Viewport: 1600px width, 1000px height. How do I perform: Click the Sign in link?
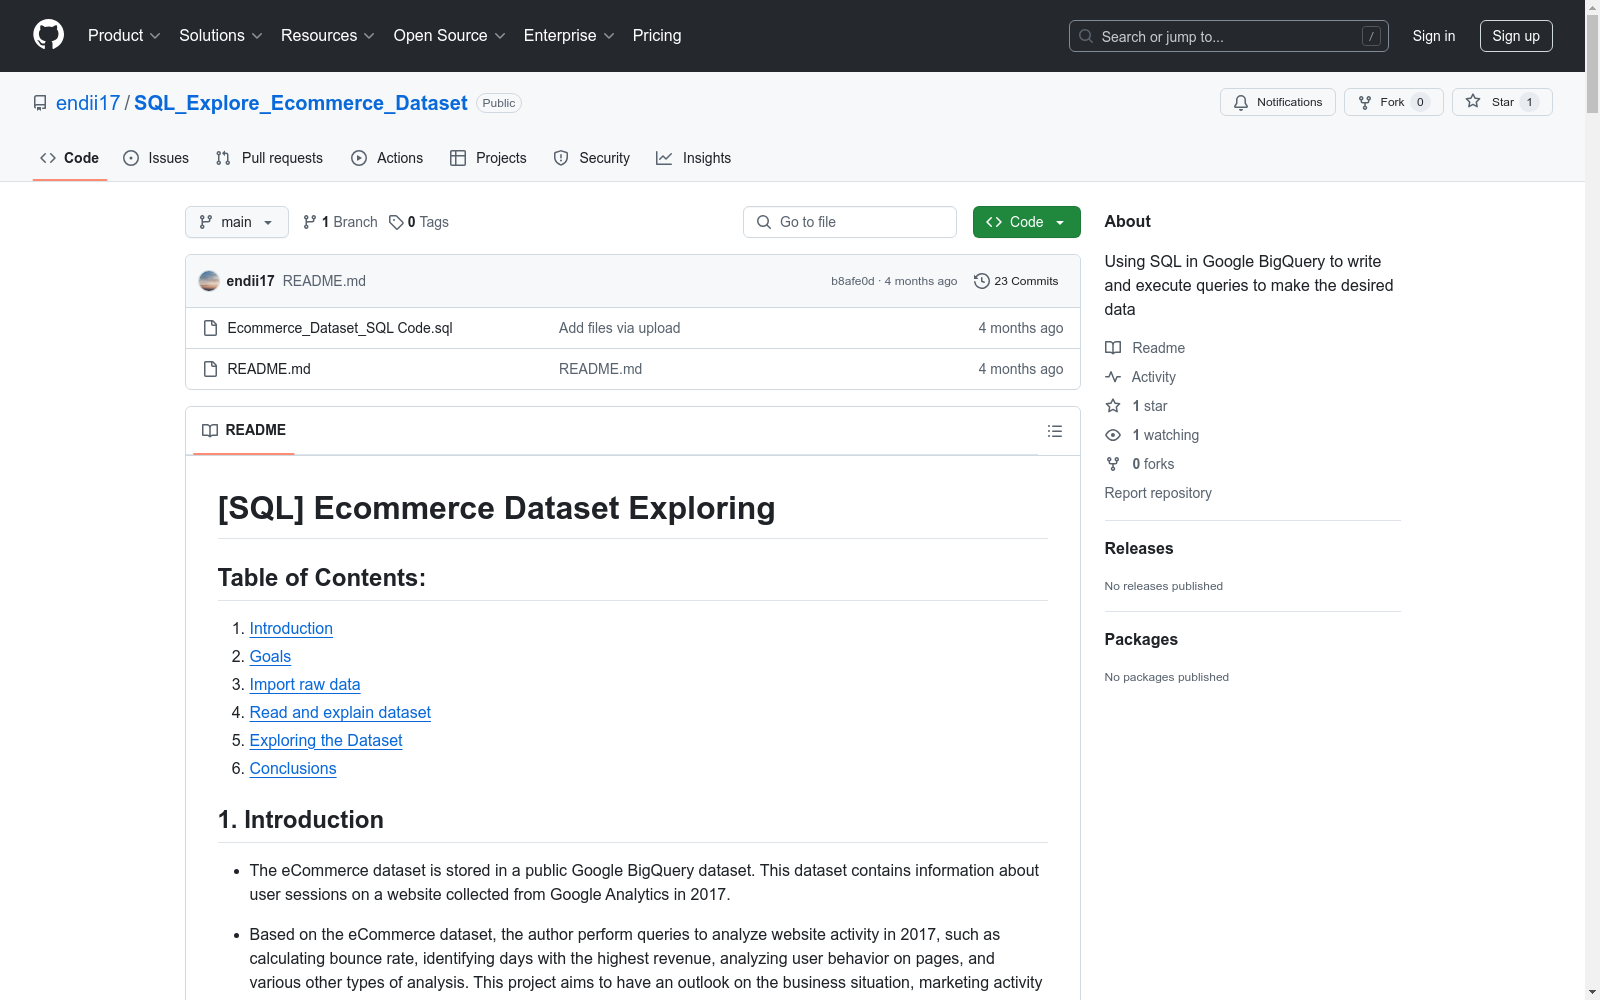point(1434,36)
